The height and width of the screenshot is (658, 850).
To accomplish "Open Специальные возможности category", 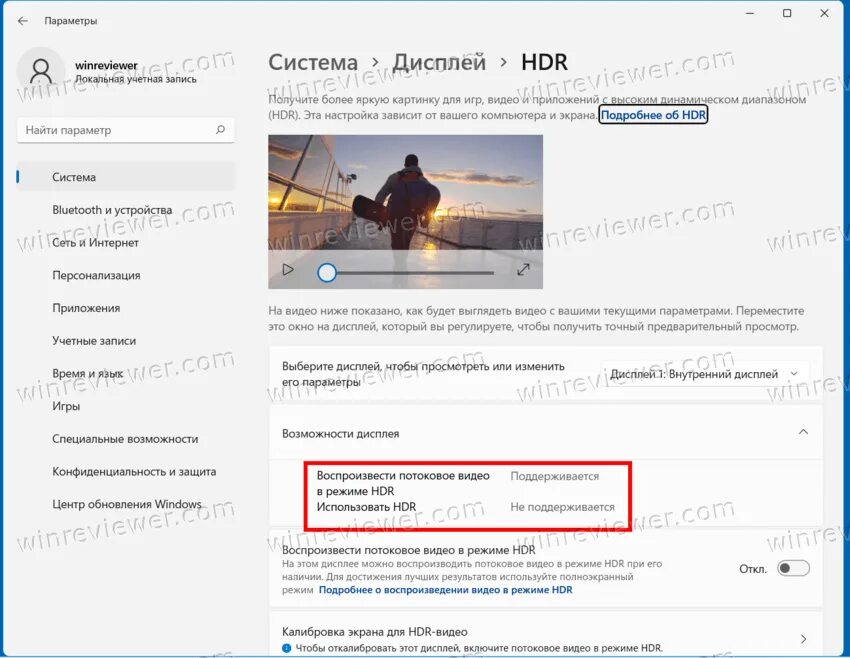I will click(126, 439).
